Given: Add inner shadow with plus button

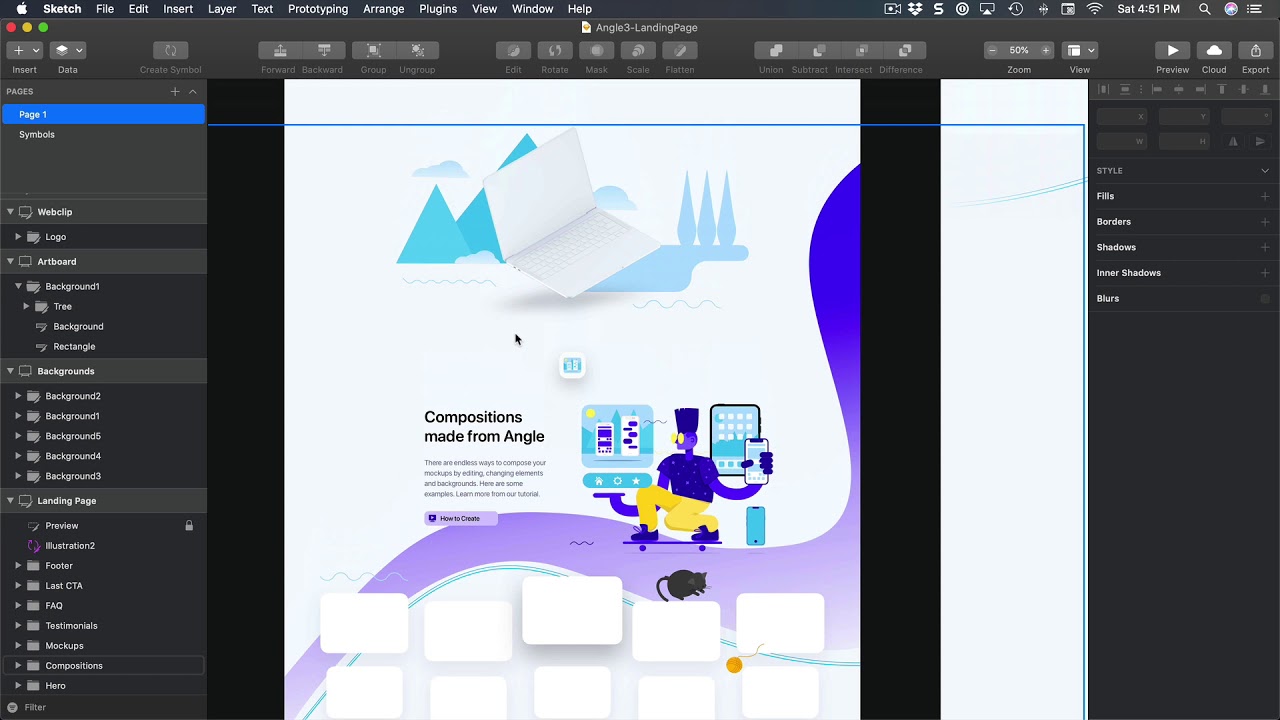Looking at the screenshot, I should tap(1265, 273).
